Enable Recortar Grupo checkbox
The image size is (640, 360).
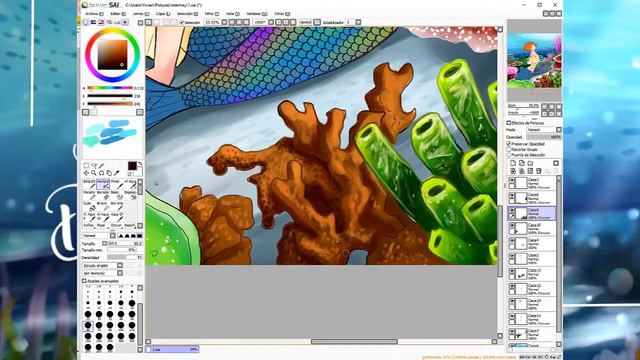point(509,149)
